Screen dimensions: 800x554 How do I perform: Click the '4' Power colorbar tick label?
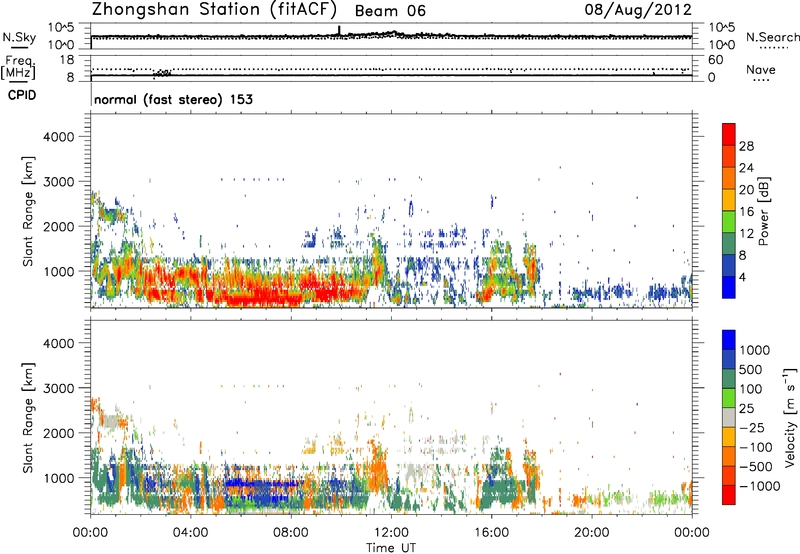tap(743, 278)
